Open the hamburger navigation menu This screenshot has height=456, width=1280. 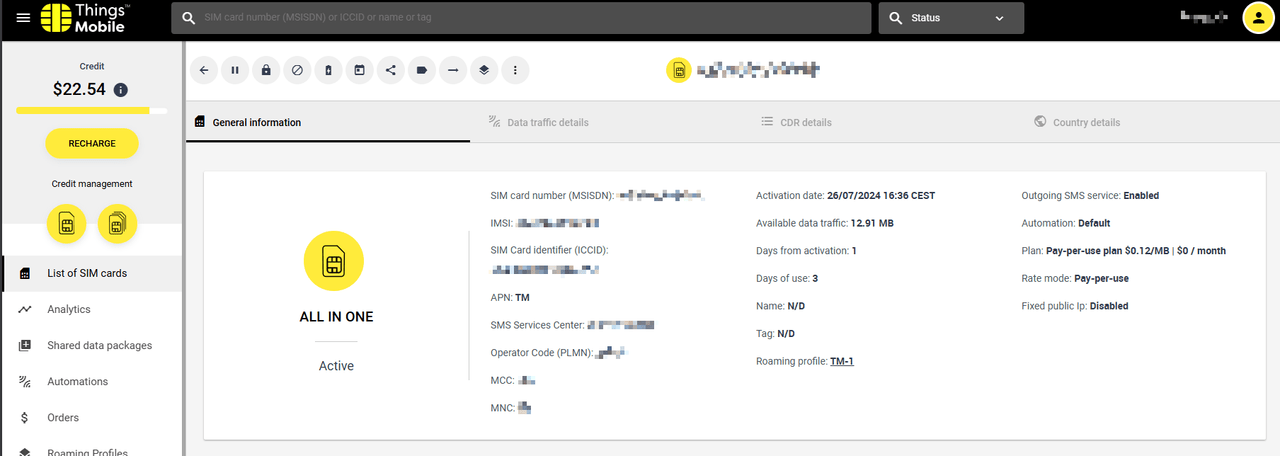[x=23, y=18]
